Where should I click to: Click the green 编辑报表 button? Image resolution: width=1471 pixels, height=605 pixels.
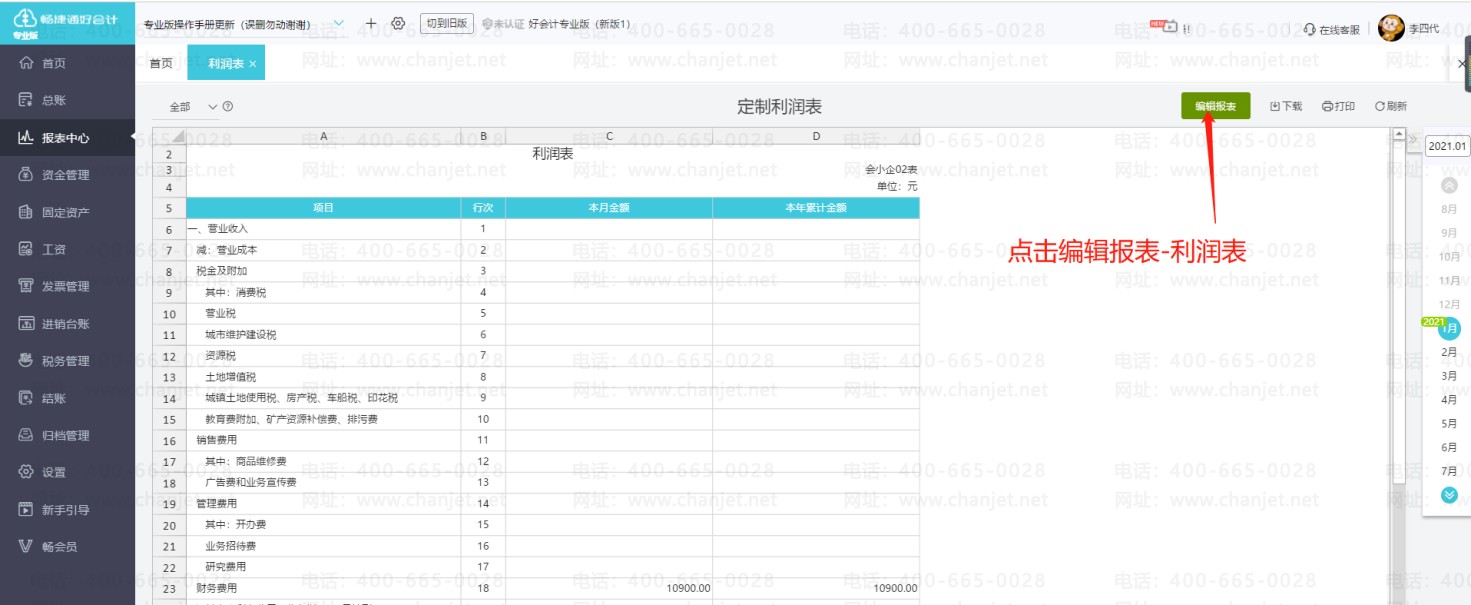coord(1215,106)
